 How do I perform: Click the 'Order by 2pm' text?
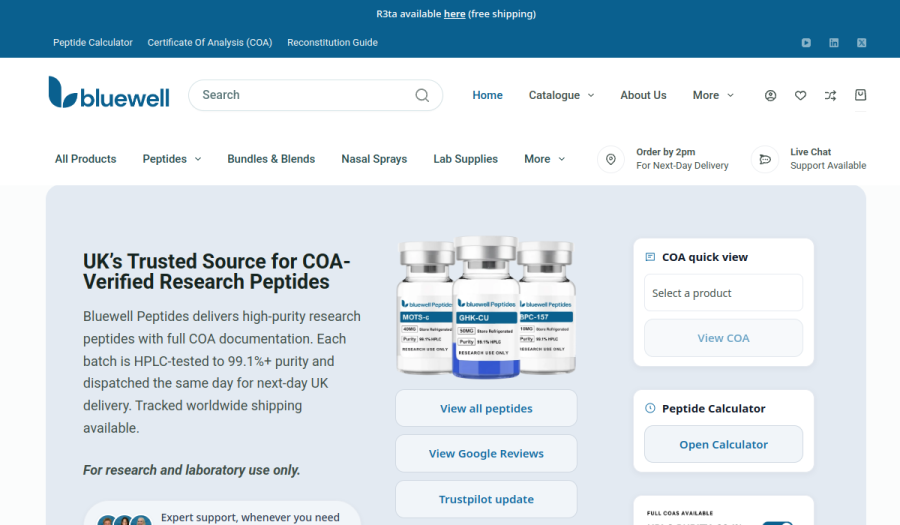(x=666, y=152)
